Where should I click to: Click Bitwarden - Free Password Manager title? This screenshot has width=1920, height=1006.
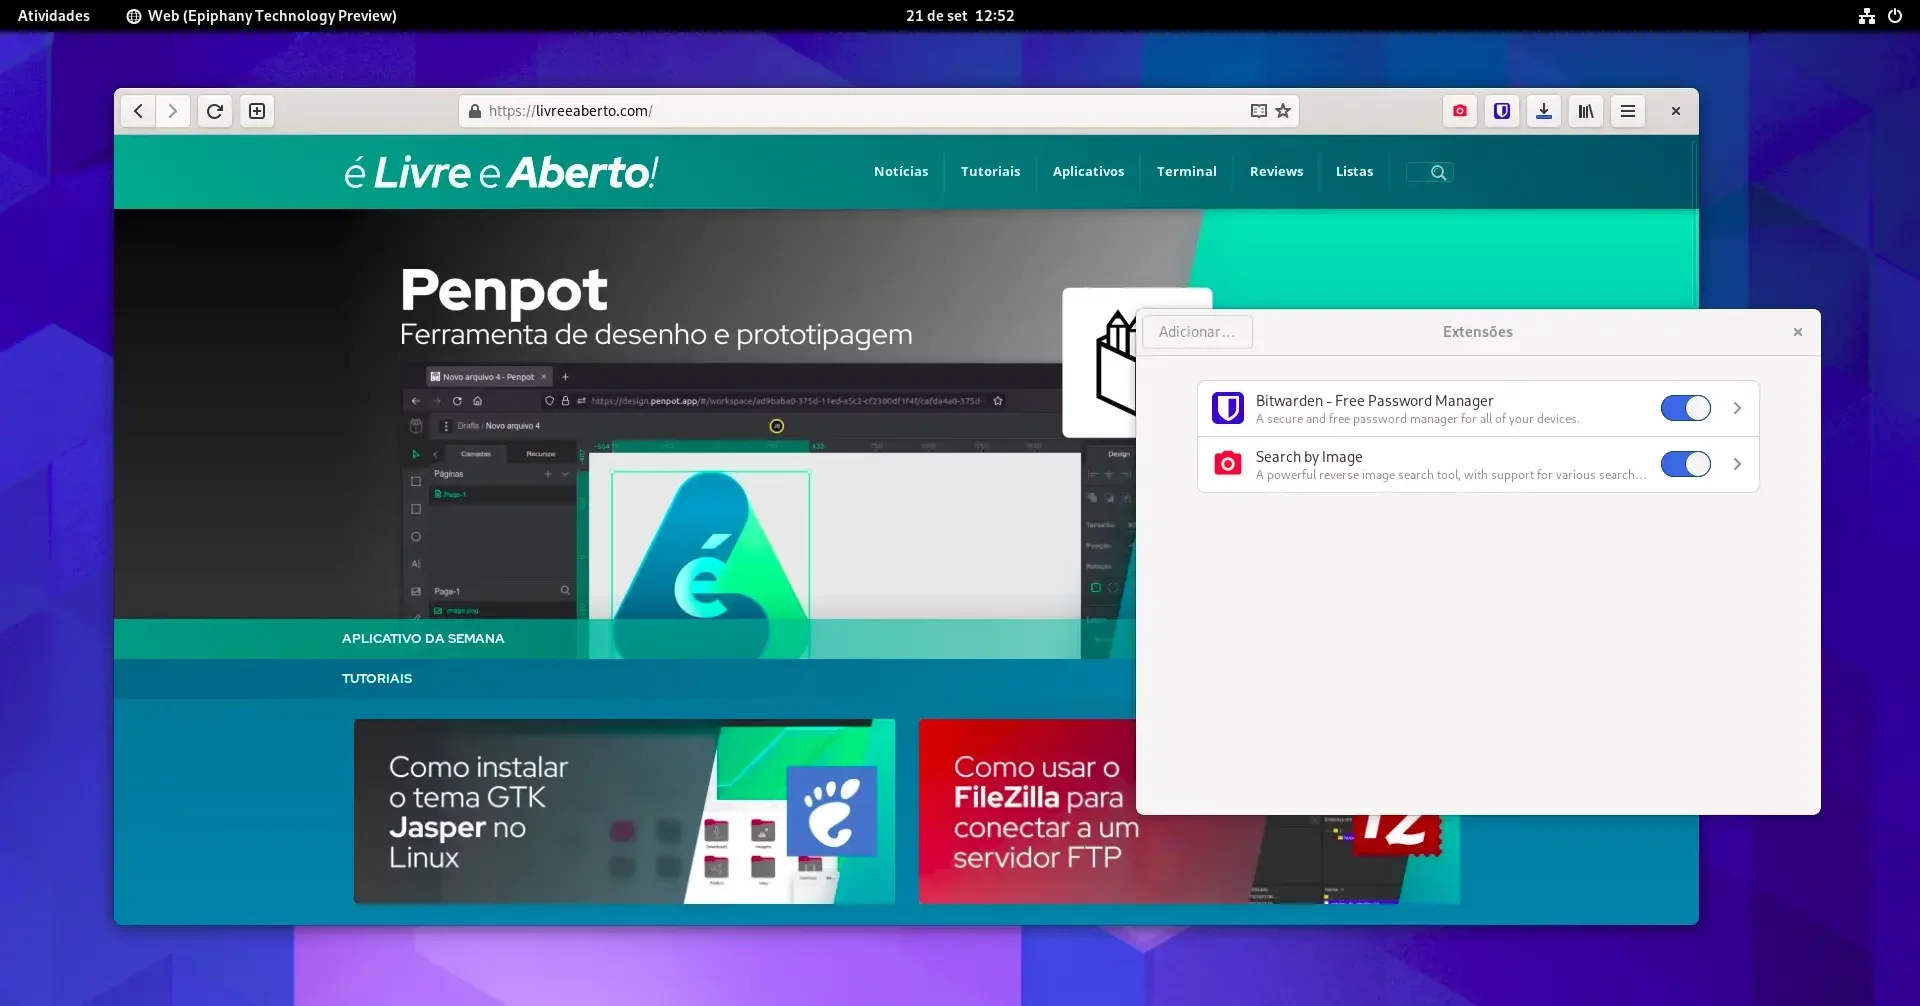pyautogui.click(x=1374, y=400)
